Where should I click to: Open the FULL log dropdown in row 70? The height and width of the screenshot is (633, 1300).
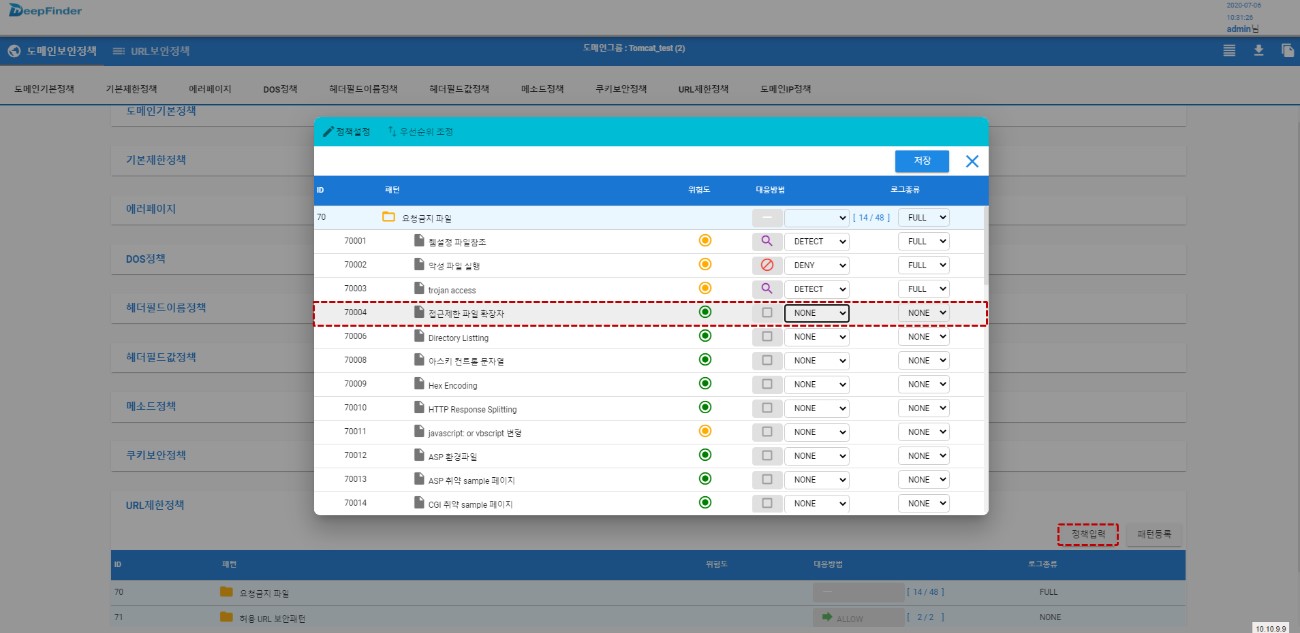point(924,217)
